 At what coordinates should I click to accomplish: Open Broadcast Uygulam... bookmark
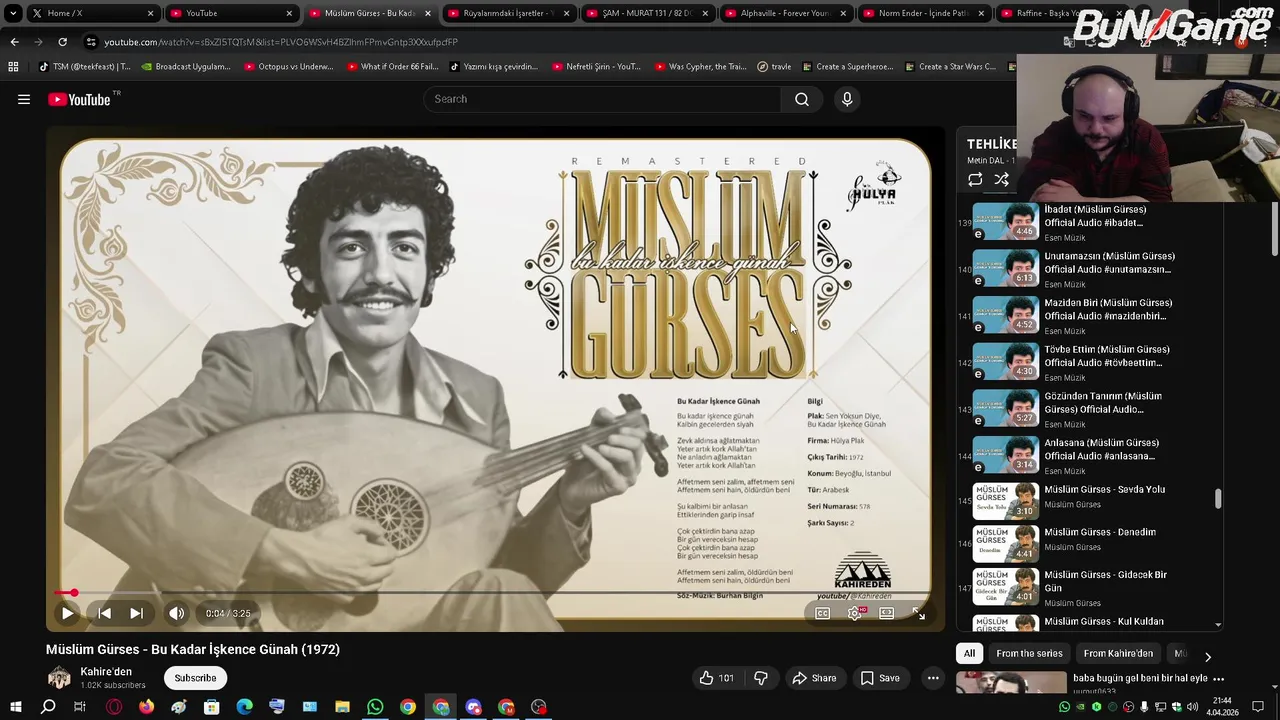click(185, 67)
